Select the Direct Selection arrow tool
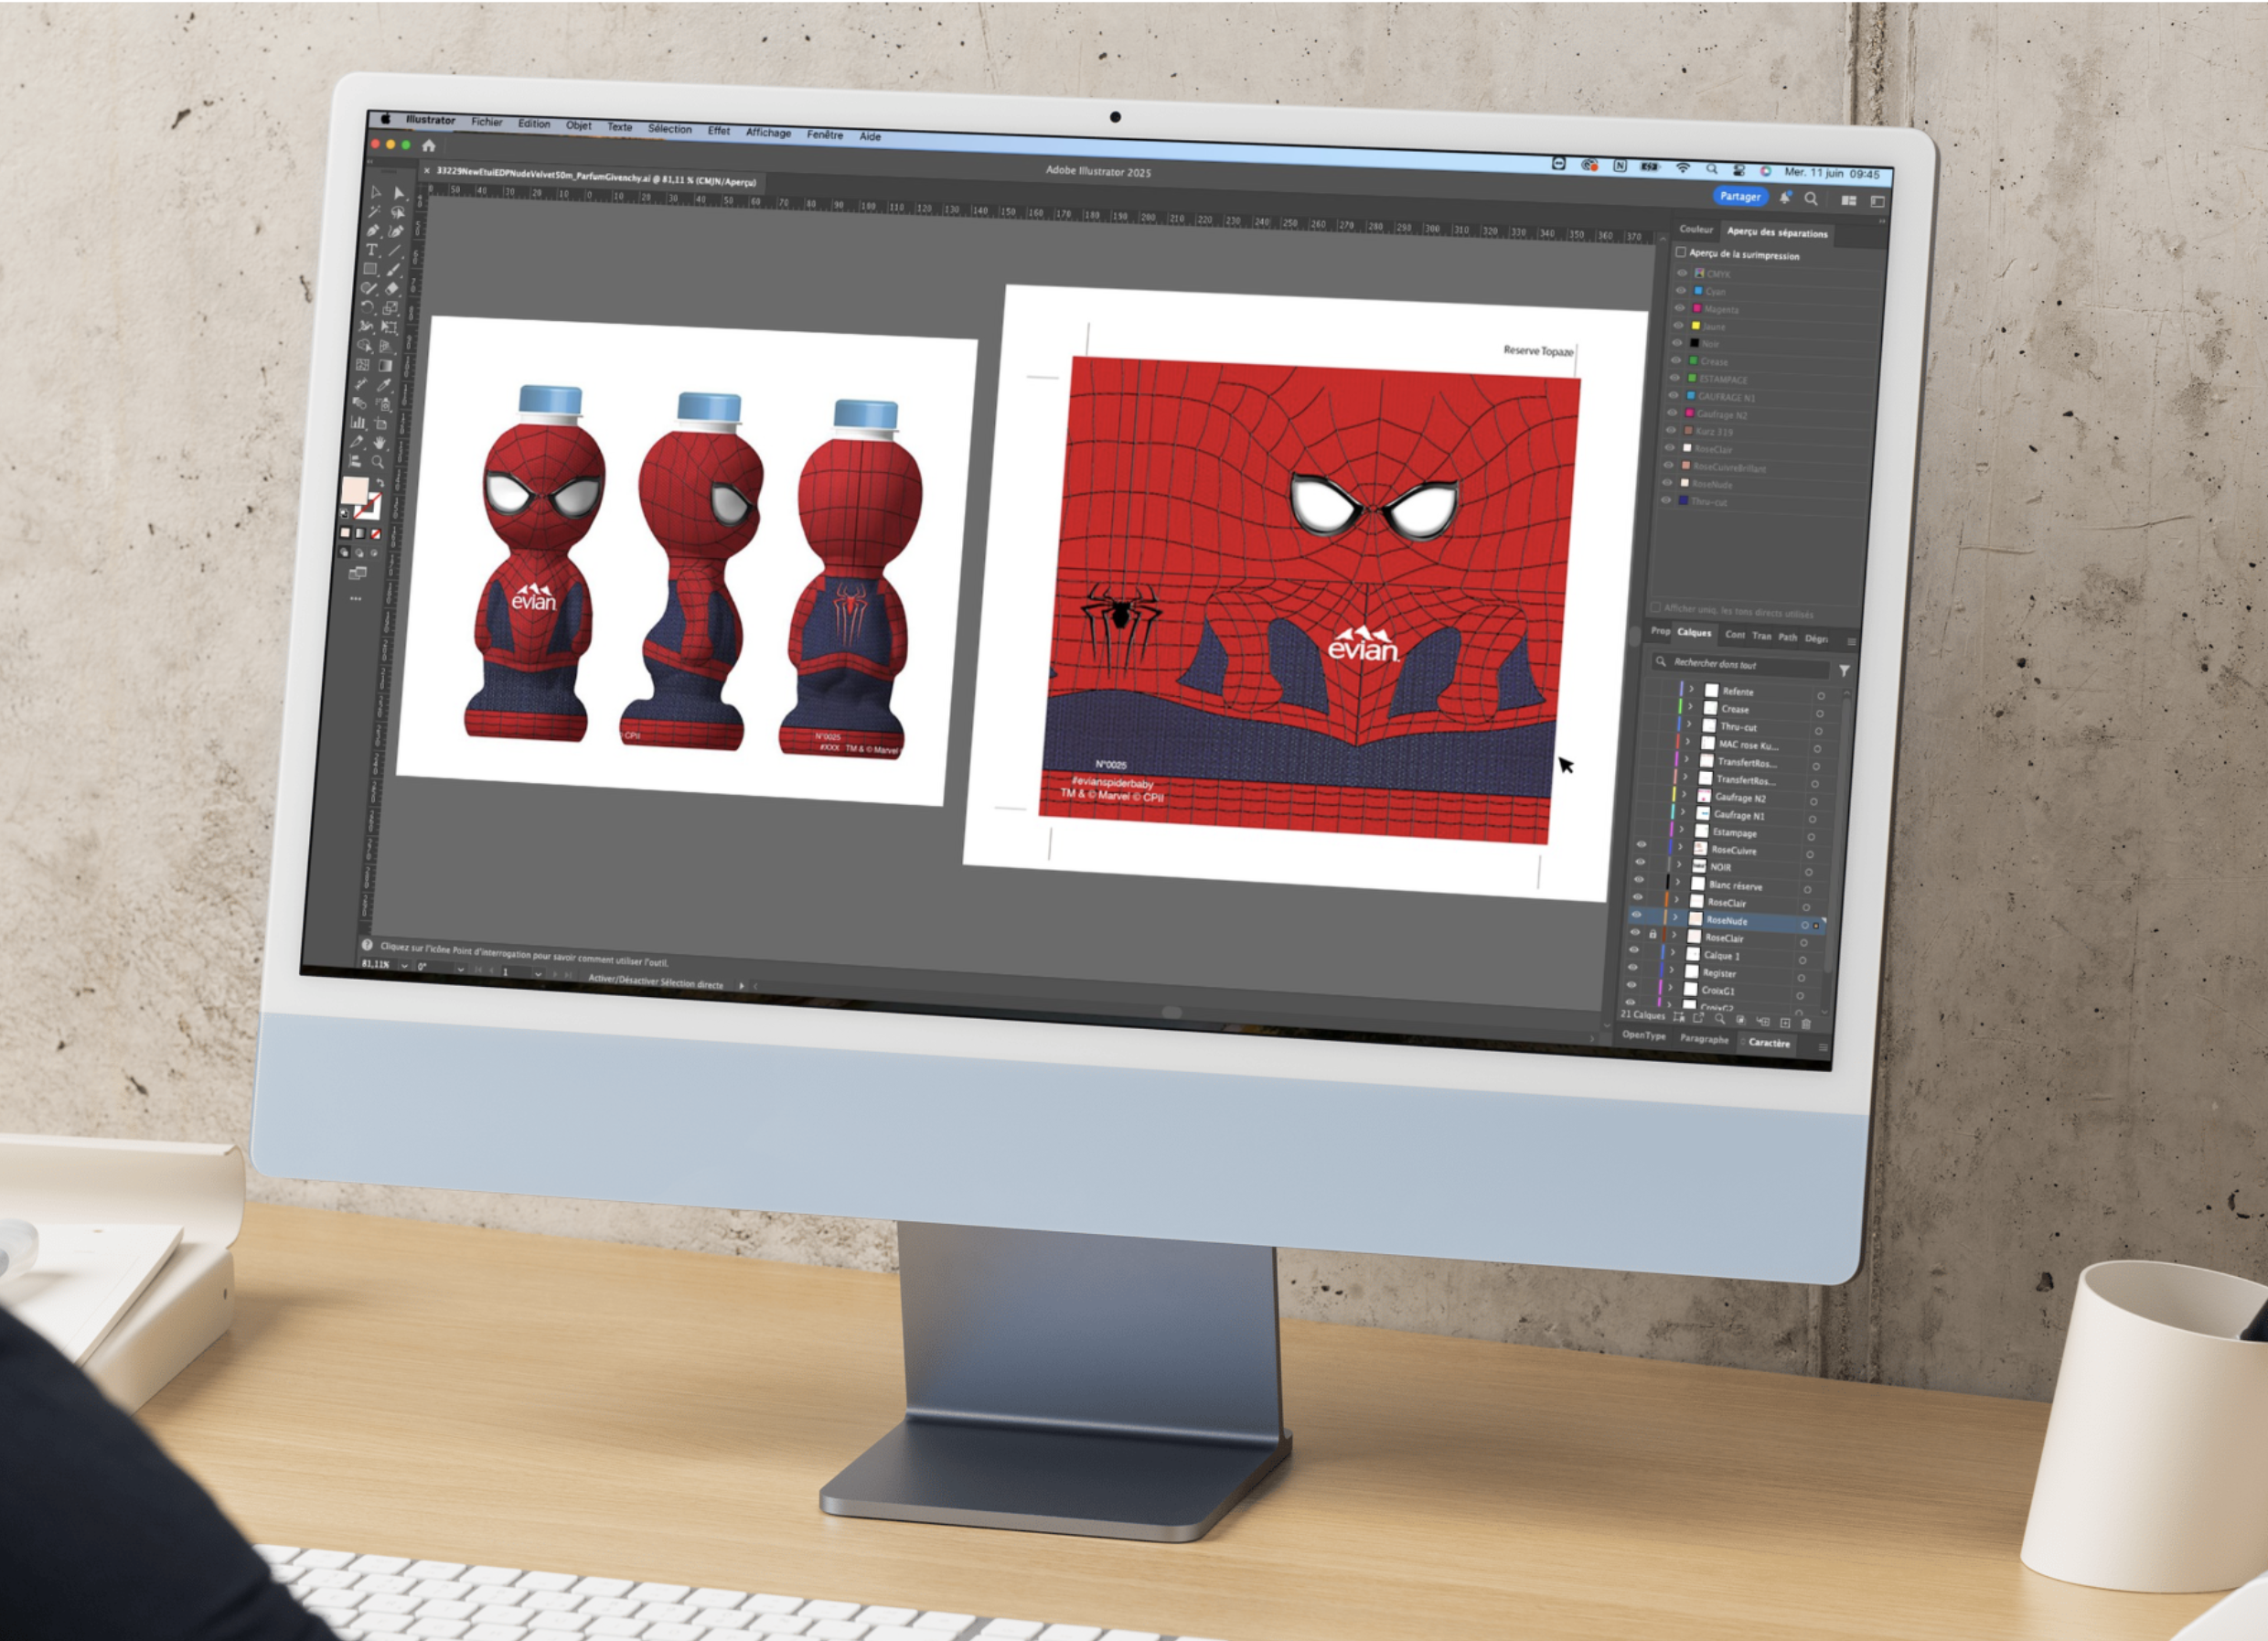Viewport: 2268px width, 1641px height. point(399,194)
